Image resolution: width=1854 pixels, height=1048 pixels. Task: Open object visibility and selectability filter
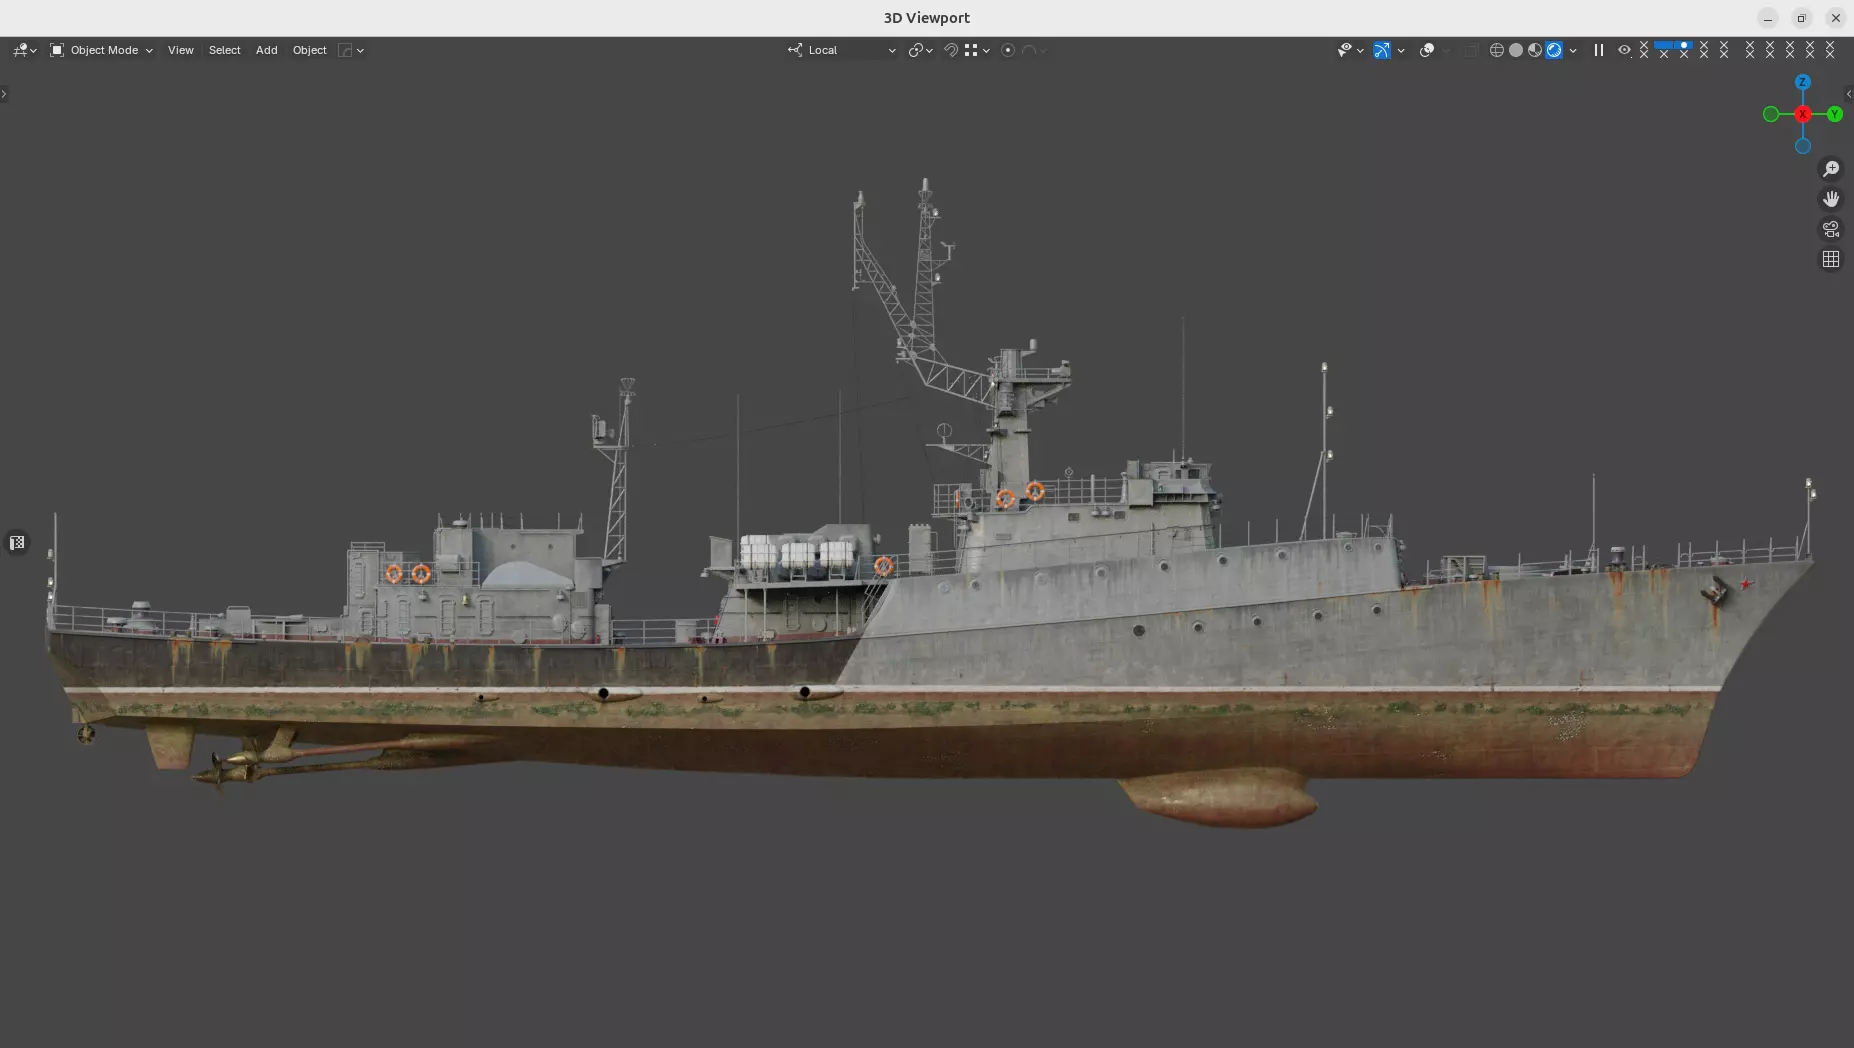click(1350, 50)
